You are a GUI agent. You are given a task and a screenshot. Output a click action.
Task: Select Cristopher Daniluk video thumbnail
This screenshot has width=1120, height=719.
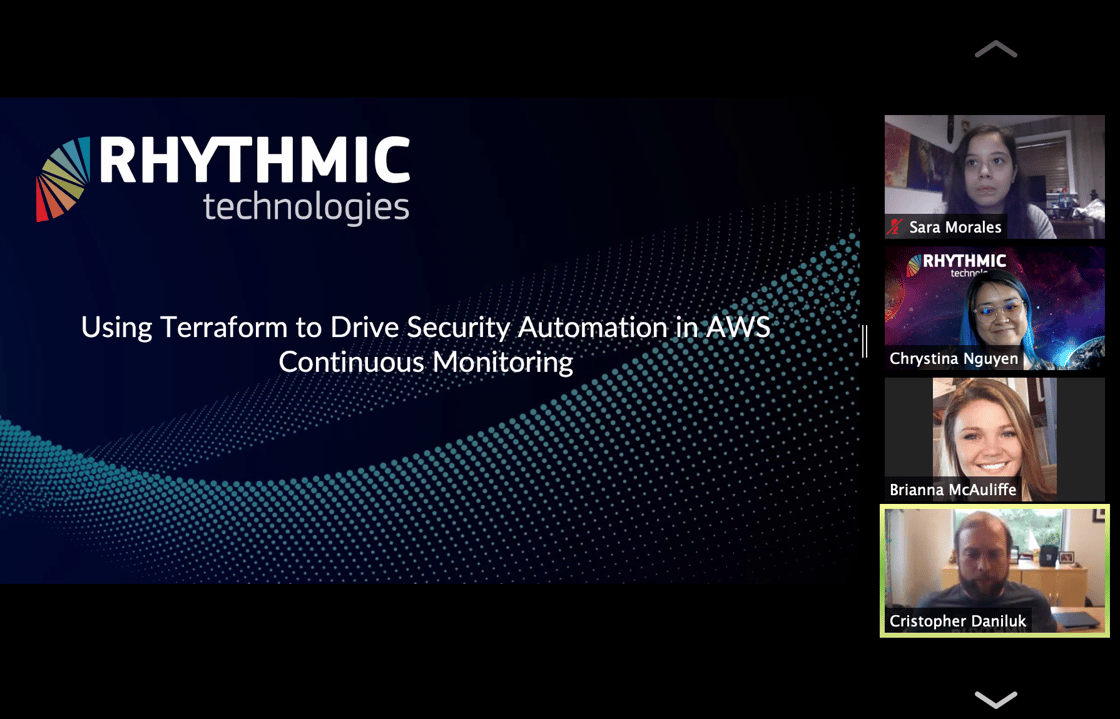tap(994, 570)
